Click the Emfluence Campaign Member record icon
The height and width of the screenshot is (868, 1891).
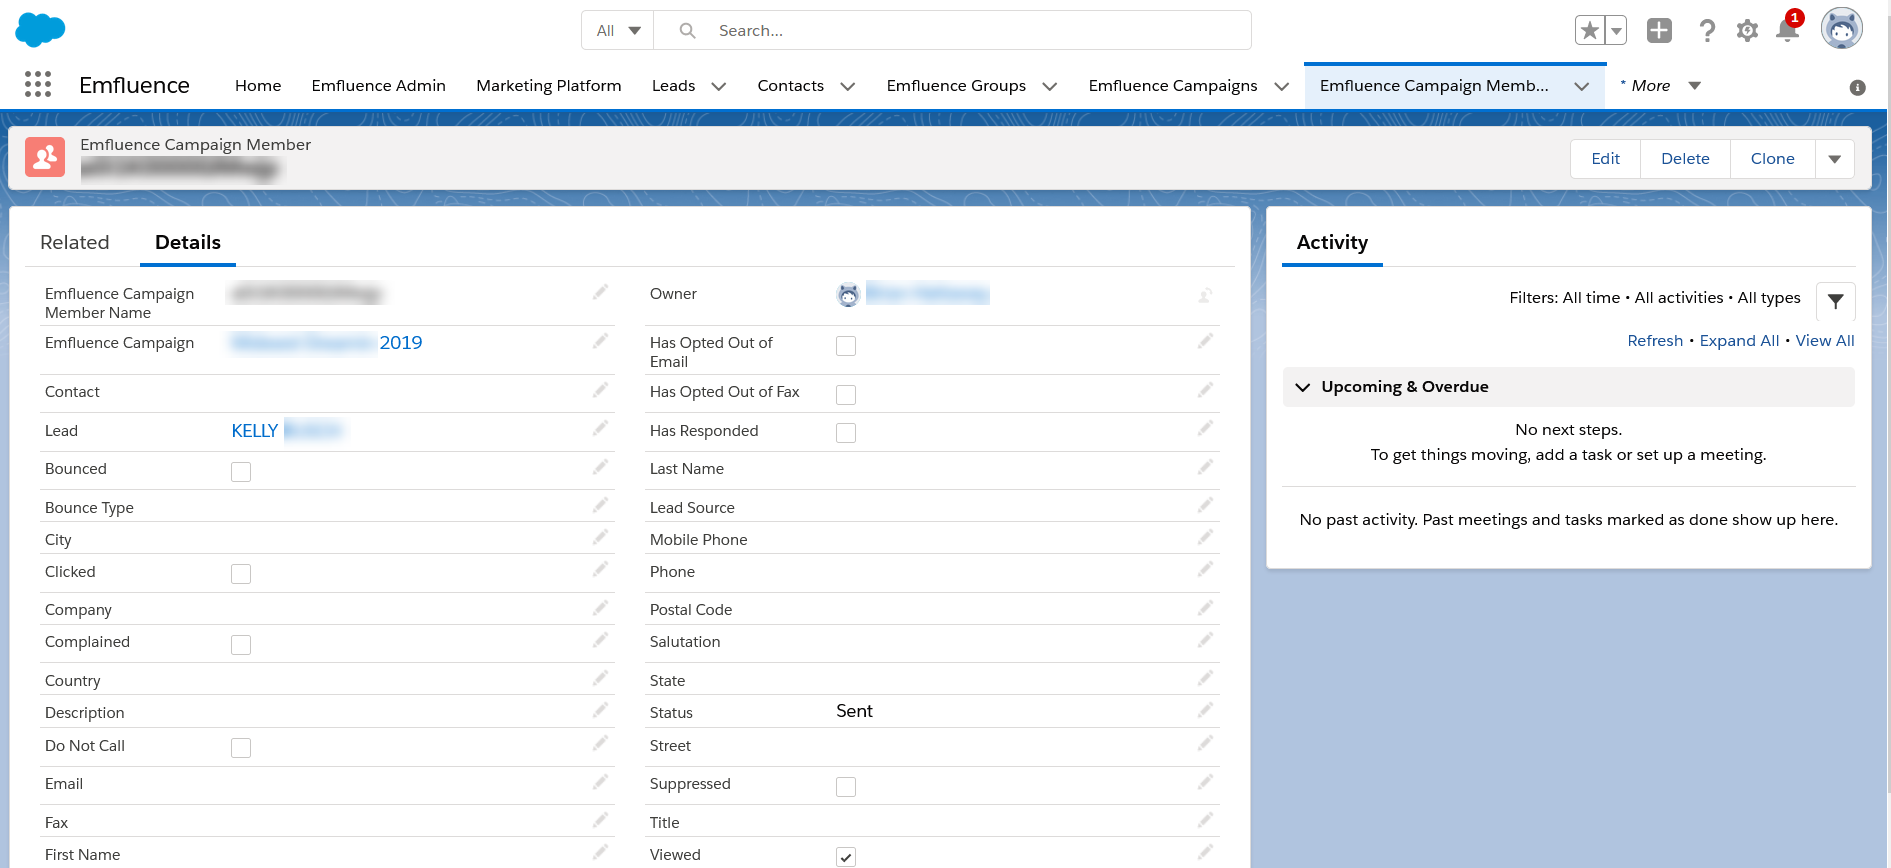click(x=45, y=157)
